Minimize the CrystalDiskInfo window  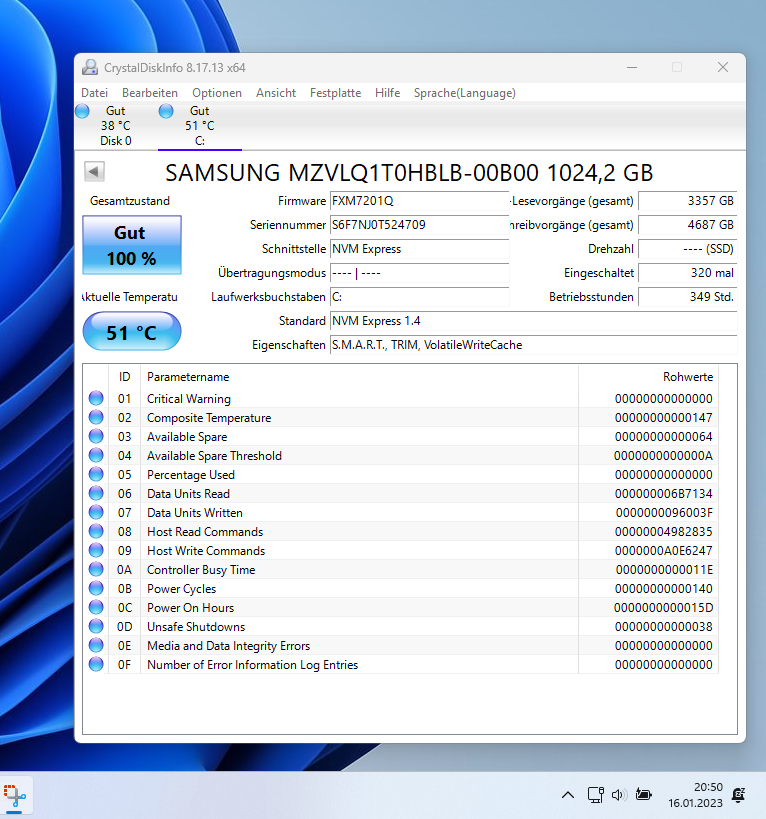pos(632,67)
